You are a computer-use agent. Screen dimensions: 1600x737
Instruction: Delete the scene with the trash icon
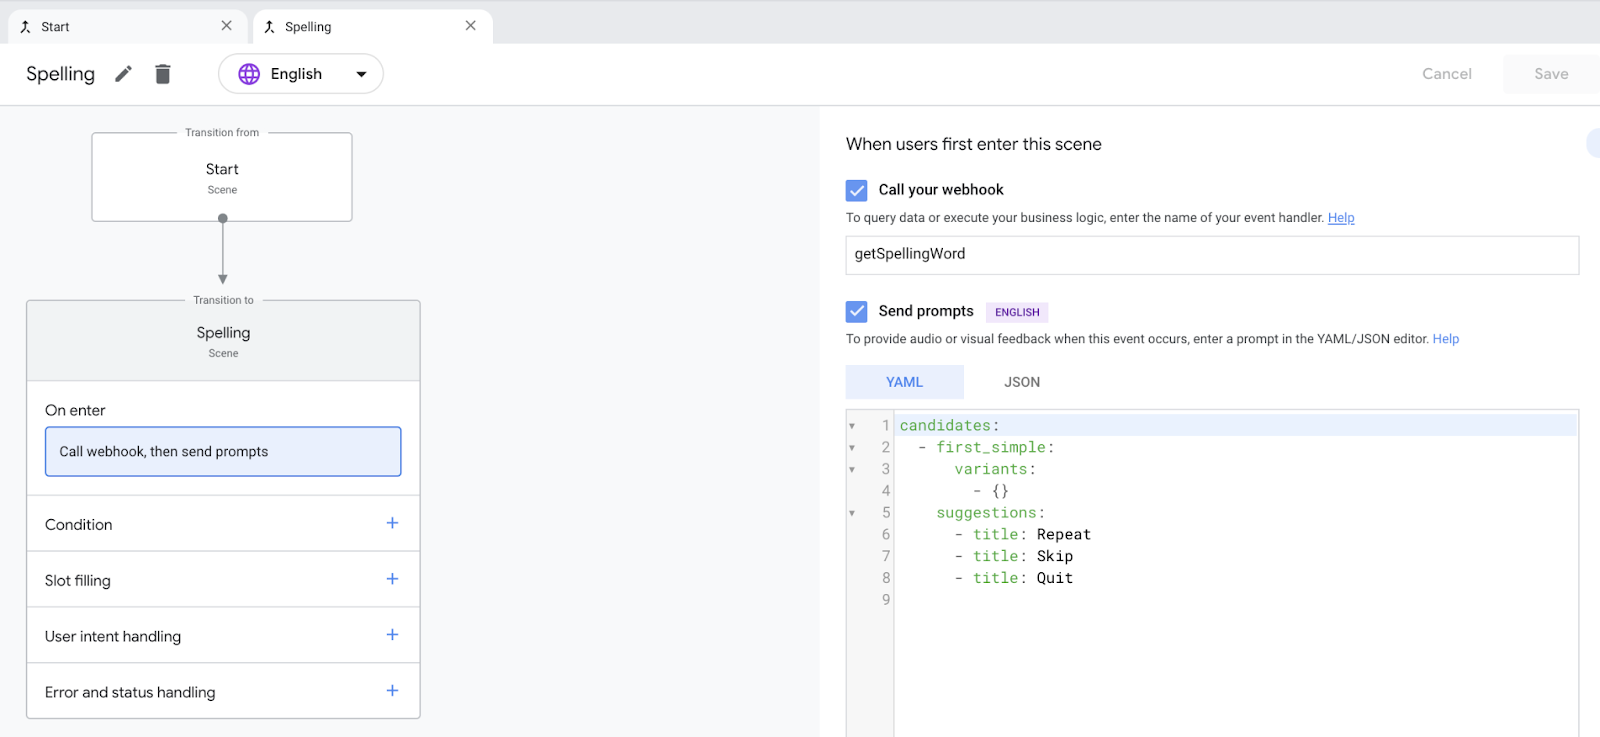pyautogui.click(x=163, y=74)
